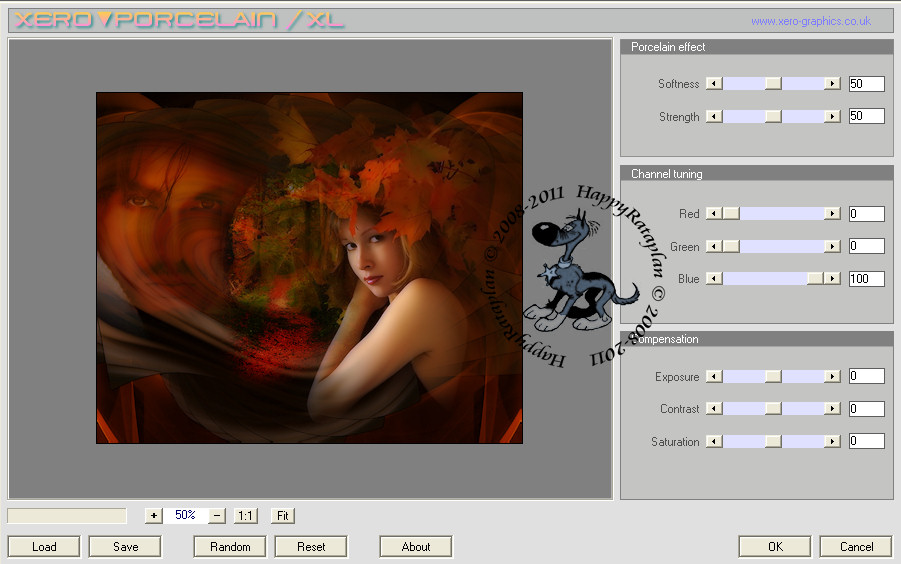Screen dimensions: 901x564
Task: Generate Random filter settings
Action: click(230, 547)
